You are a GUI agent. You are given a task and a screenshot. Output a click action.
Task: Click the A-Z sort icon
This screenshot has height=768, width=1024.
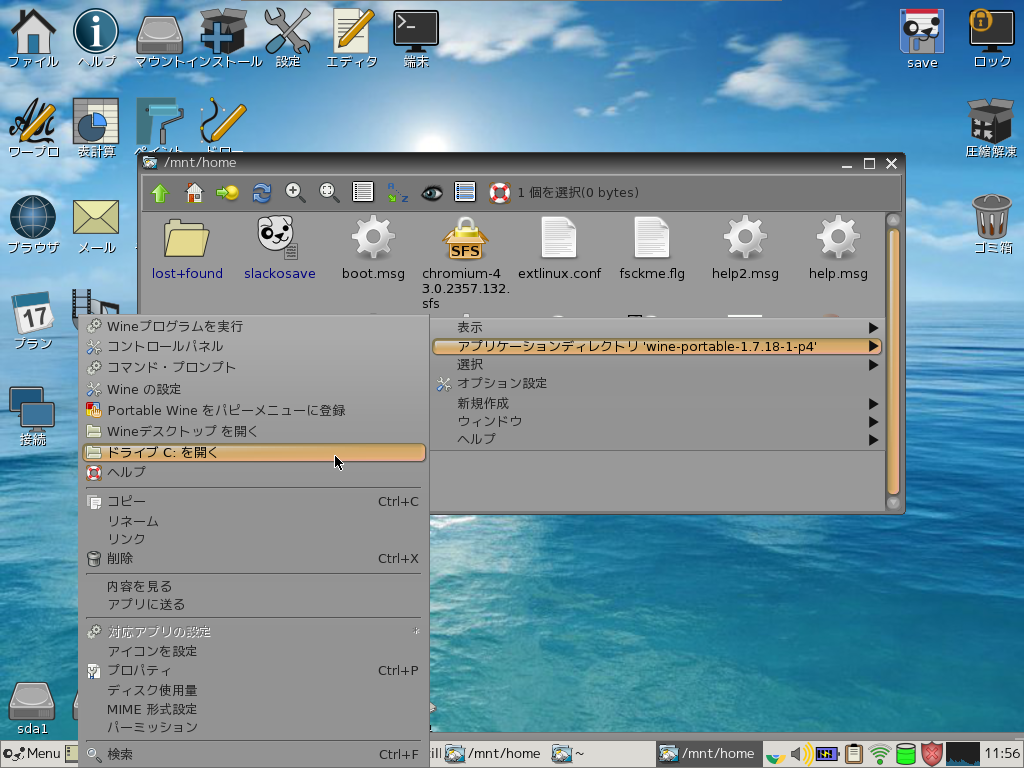[397, 193]
